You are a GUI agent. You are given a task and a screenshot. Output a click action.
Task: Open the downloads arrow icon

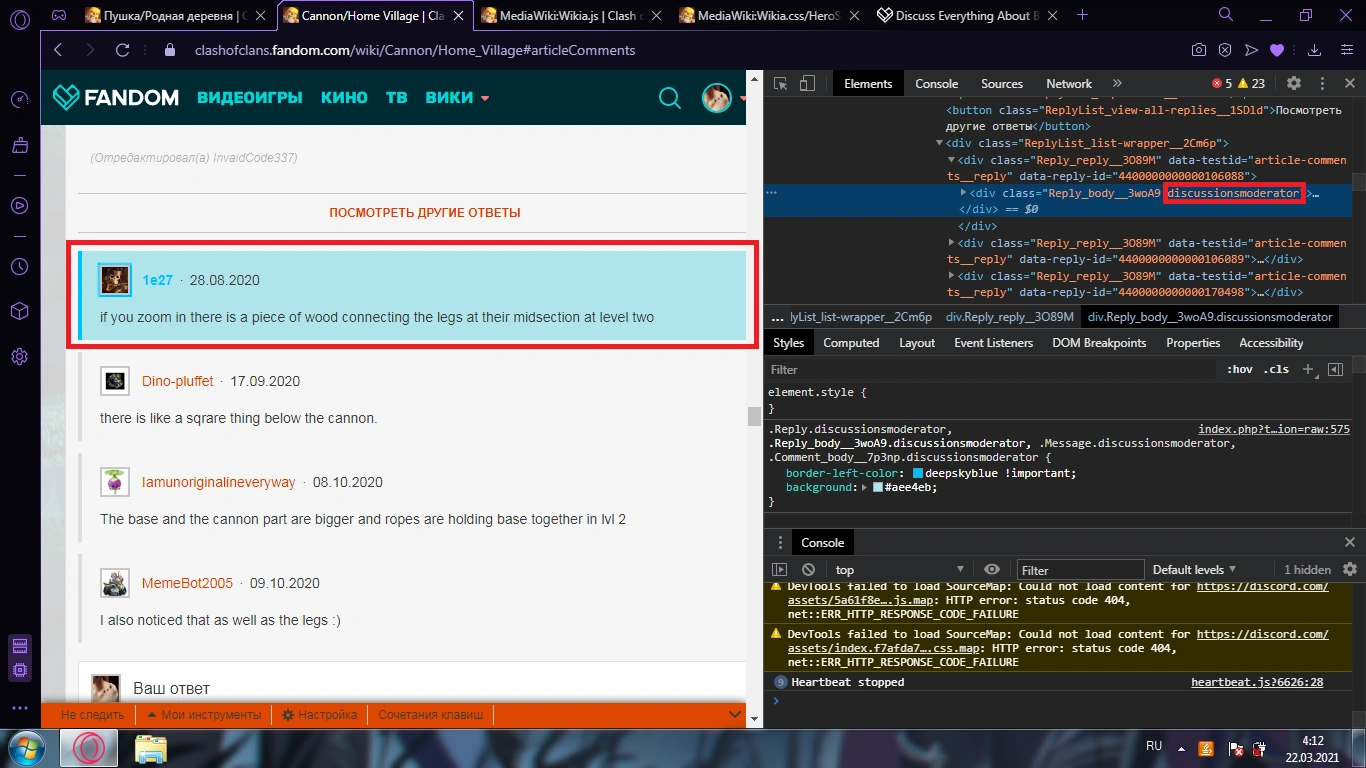1315,50
